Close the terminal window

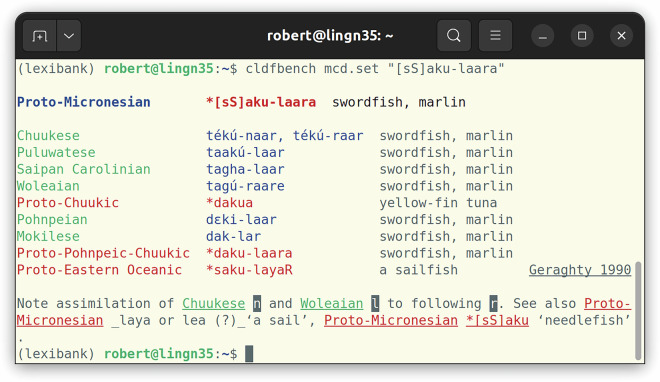point(621,36)
